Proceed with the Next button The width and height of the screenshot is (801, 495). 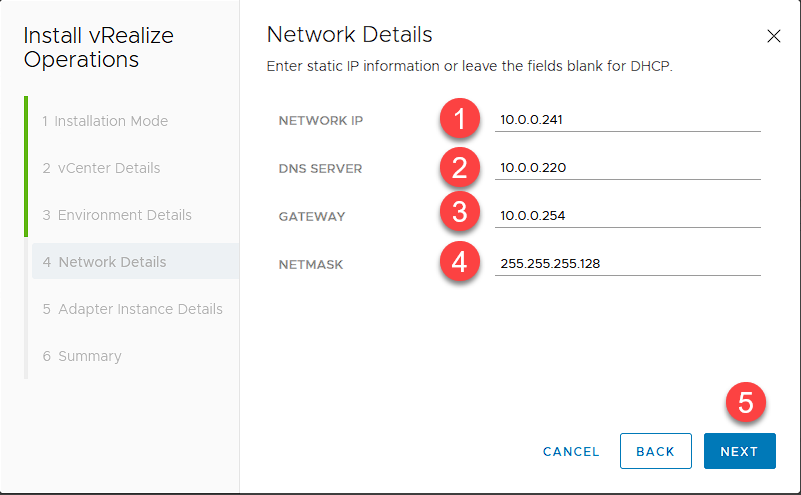coord(739,451)
